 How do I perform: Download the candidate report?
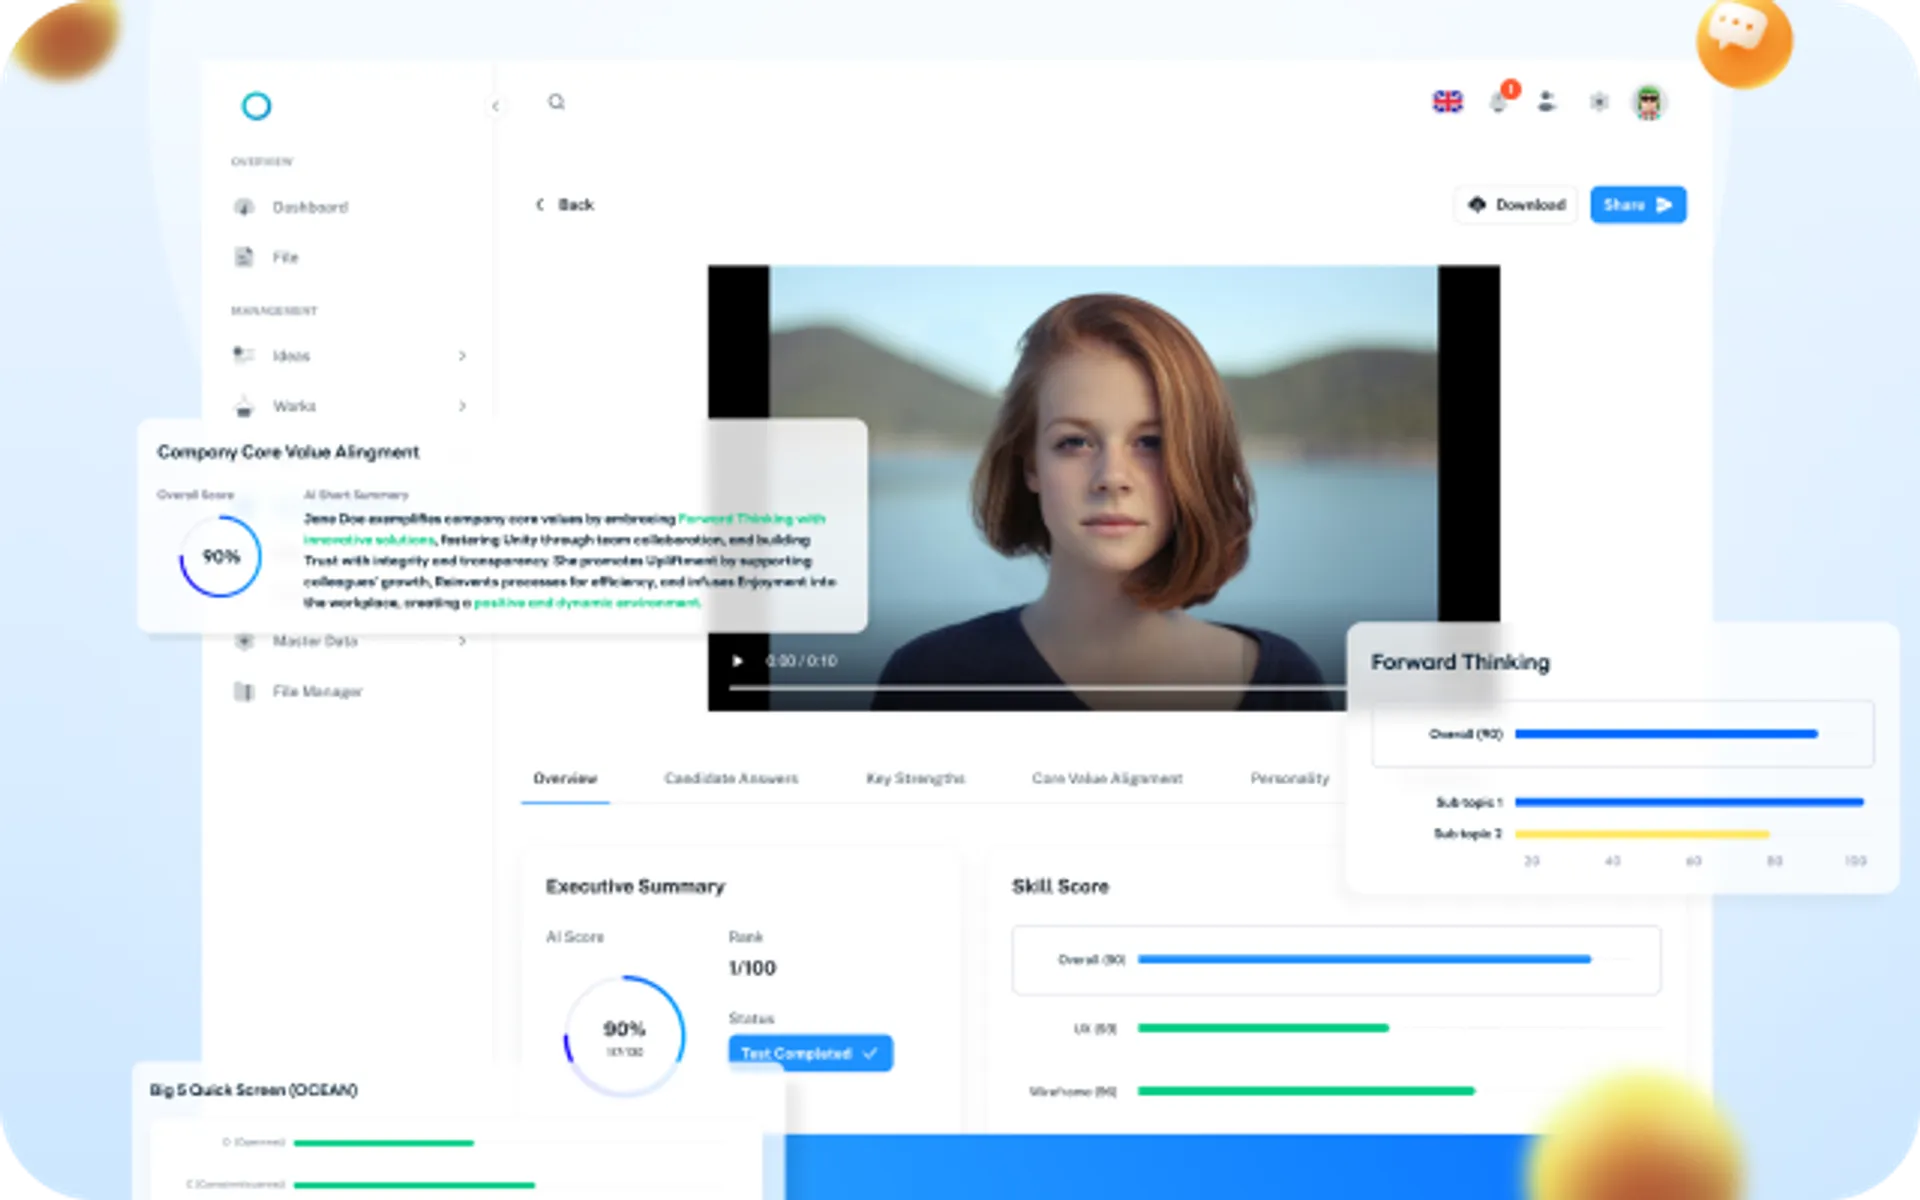coord(1516,205)
